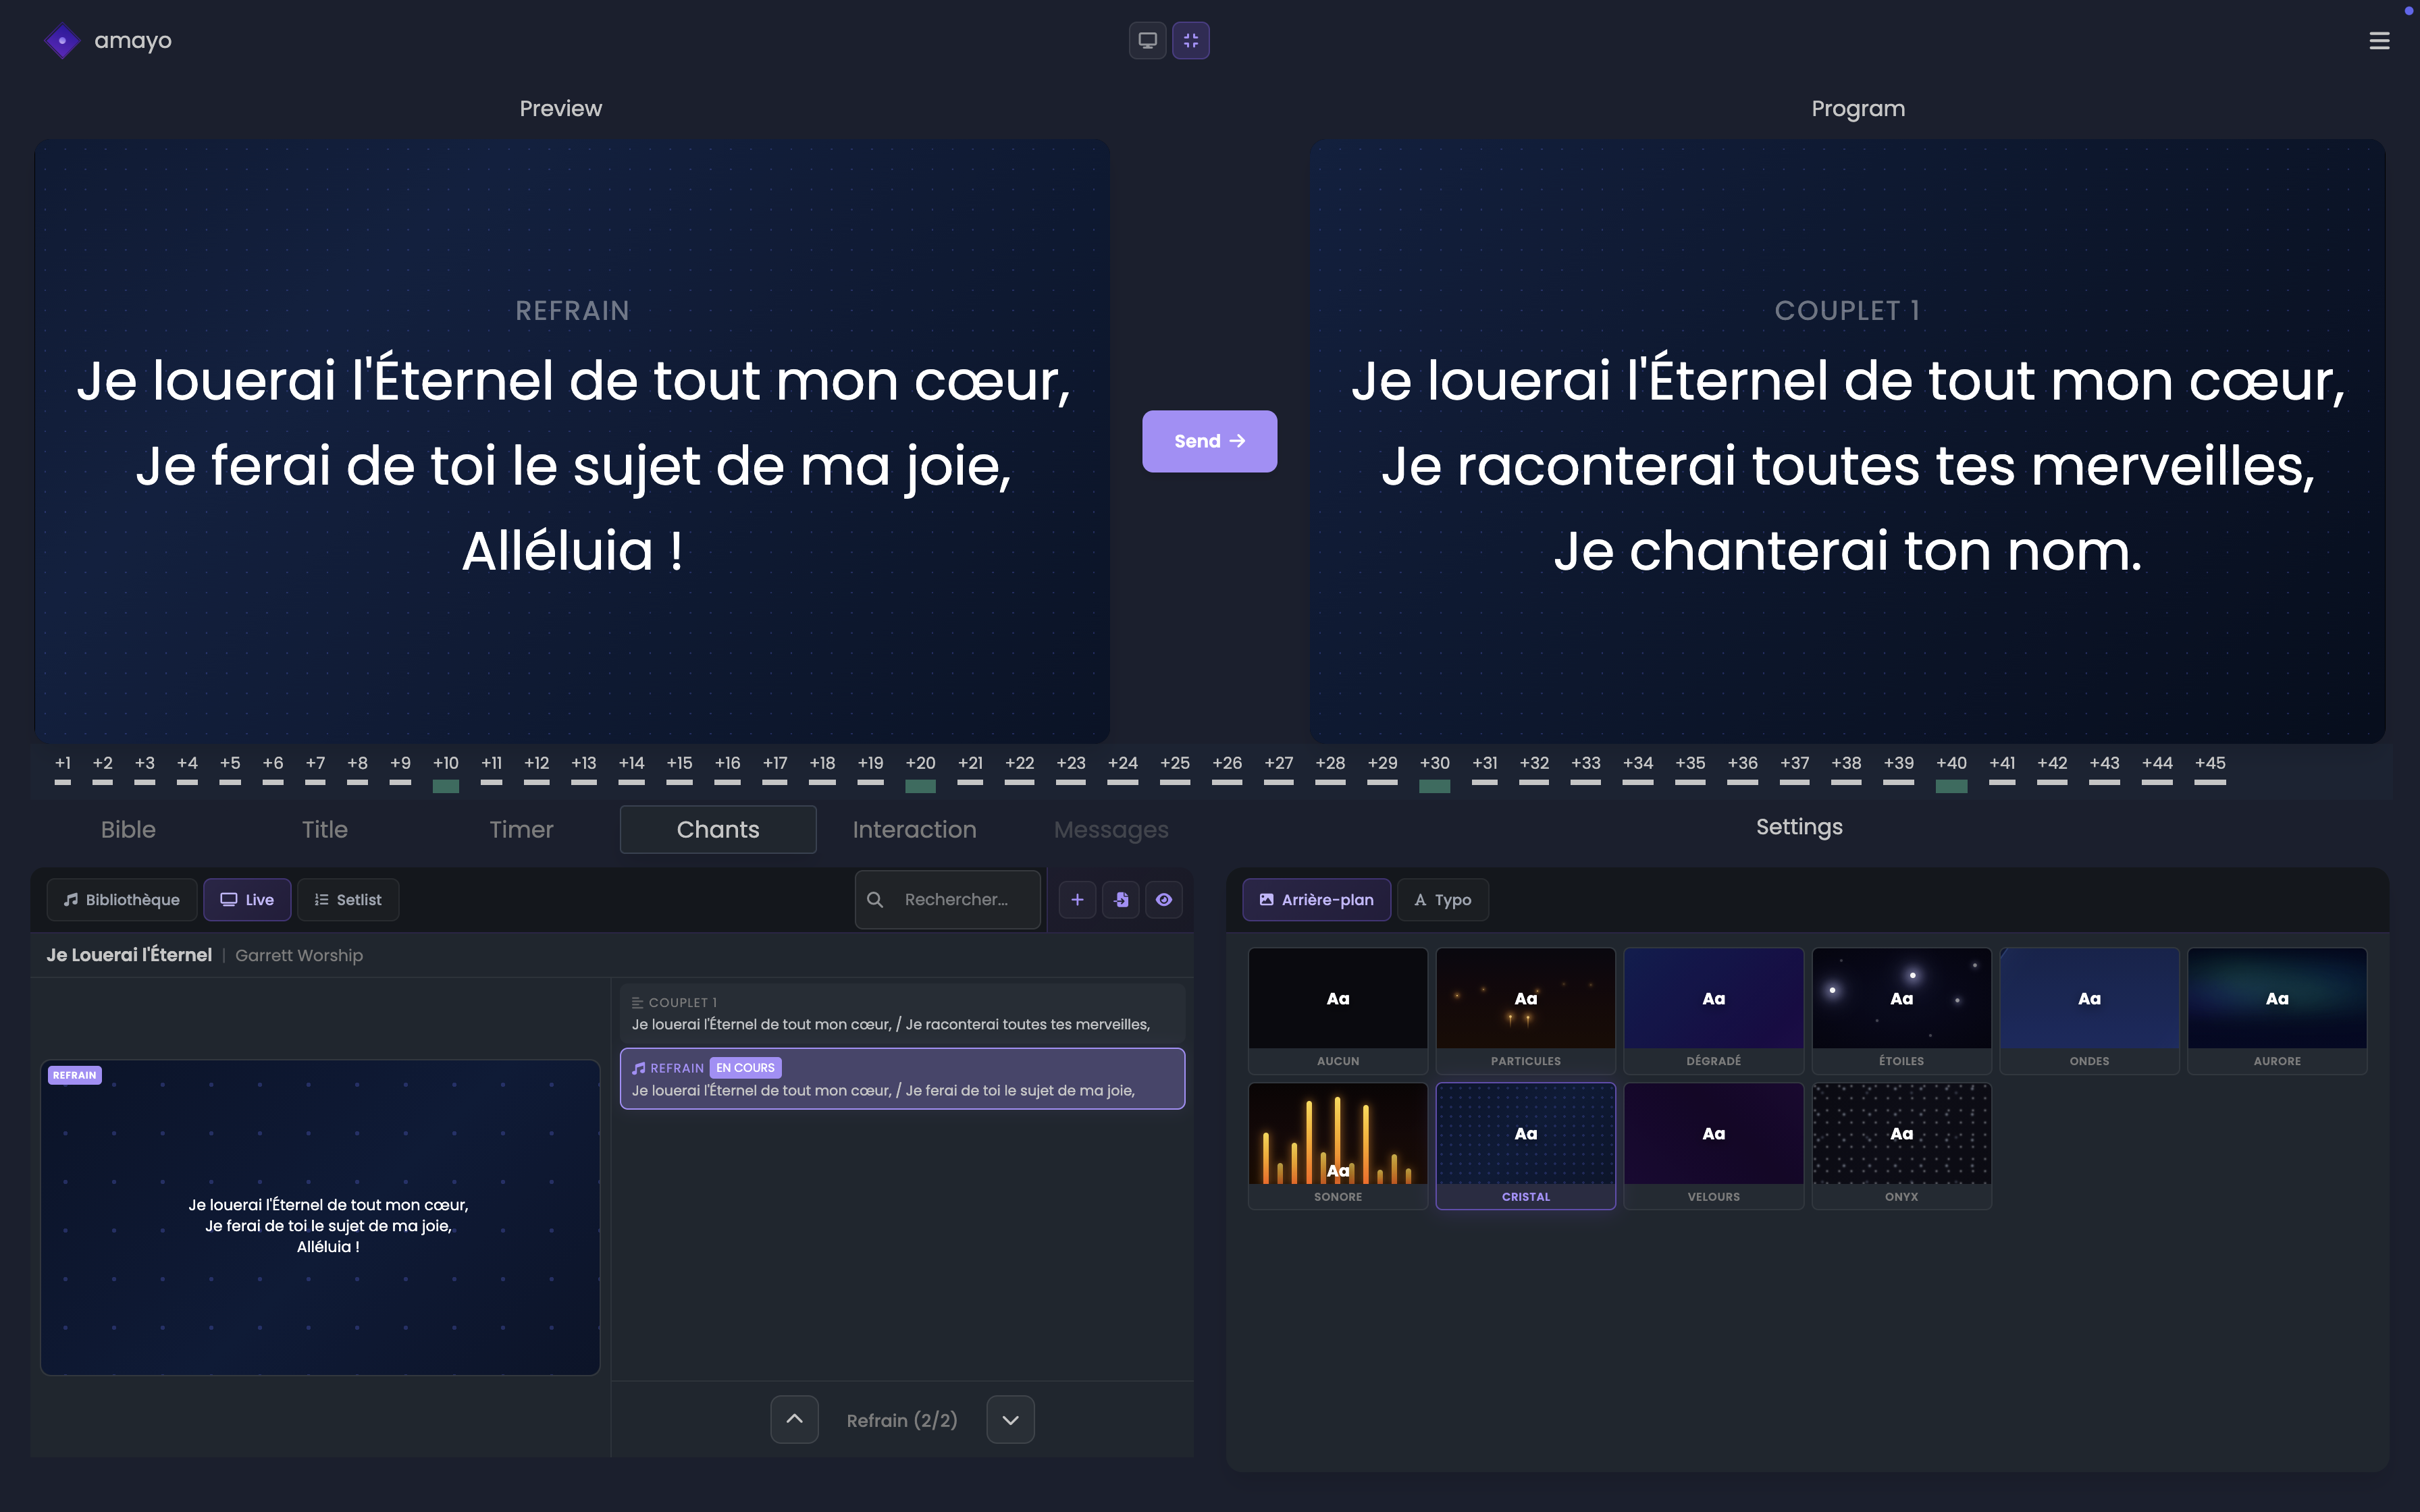The image size is (2420, 1512).
Task: Toggle the live output preview eye icon
Action: 1164,899
